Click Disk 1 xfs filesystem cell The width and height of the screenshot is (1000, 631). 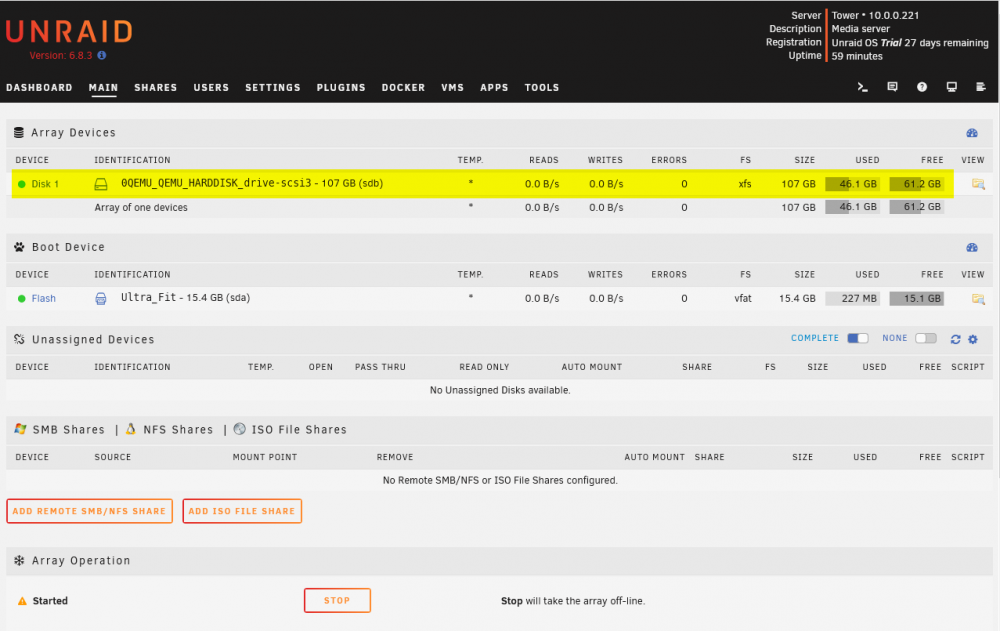745,184
